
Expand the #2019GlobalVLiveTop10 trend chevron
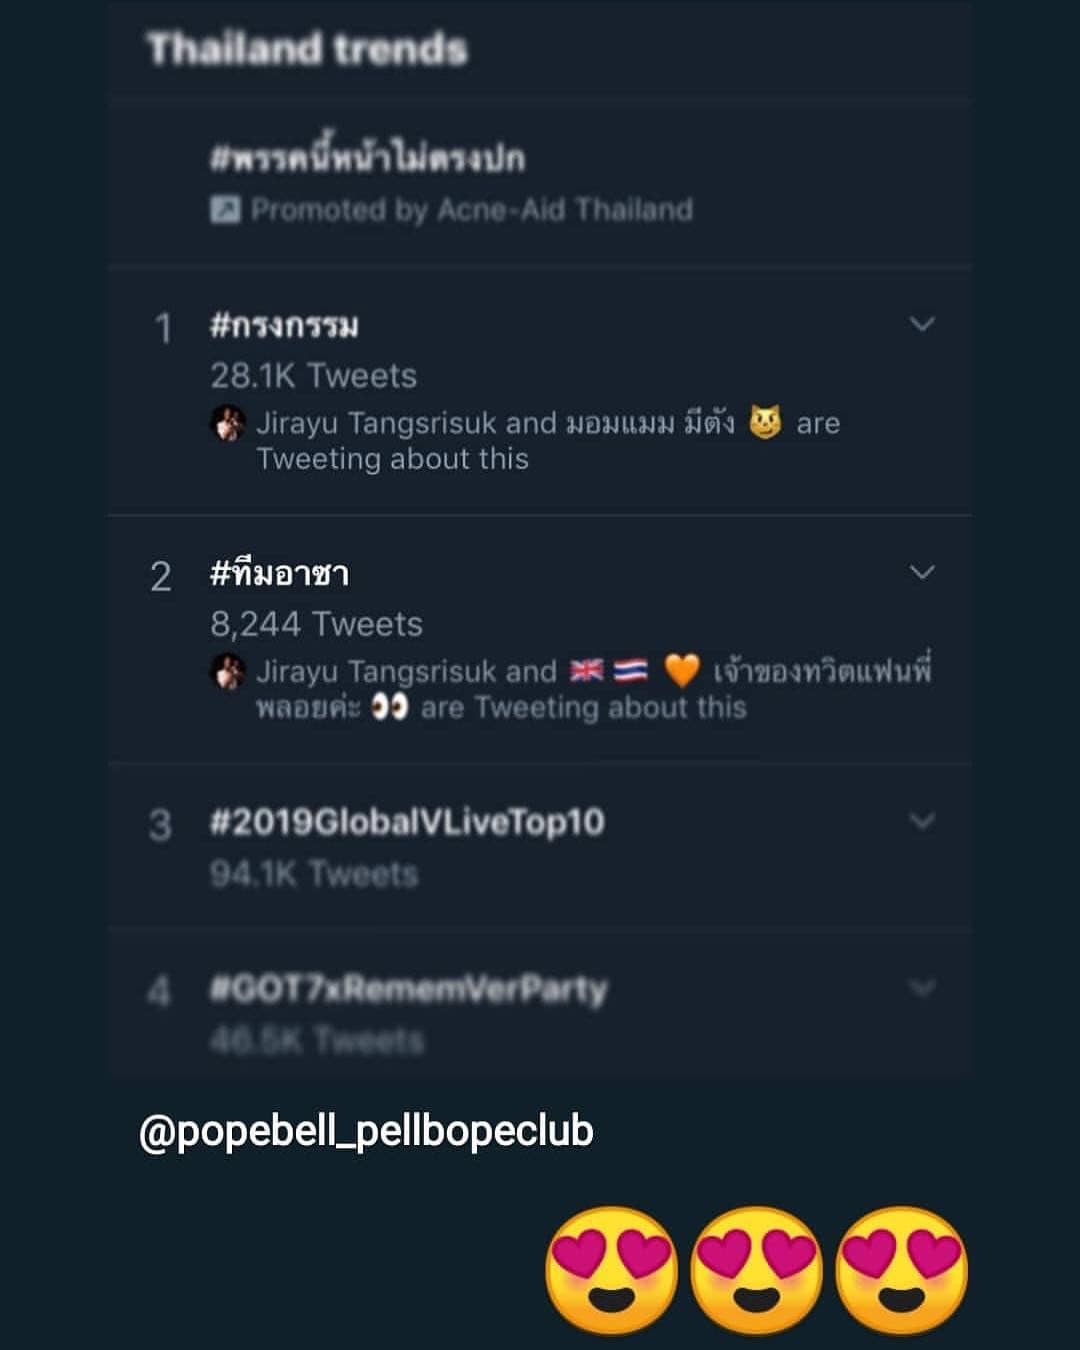click(x=922, y=821)
